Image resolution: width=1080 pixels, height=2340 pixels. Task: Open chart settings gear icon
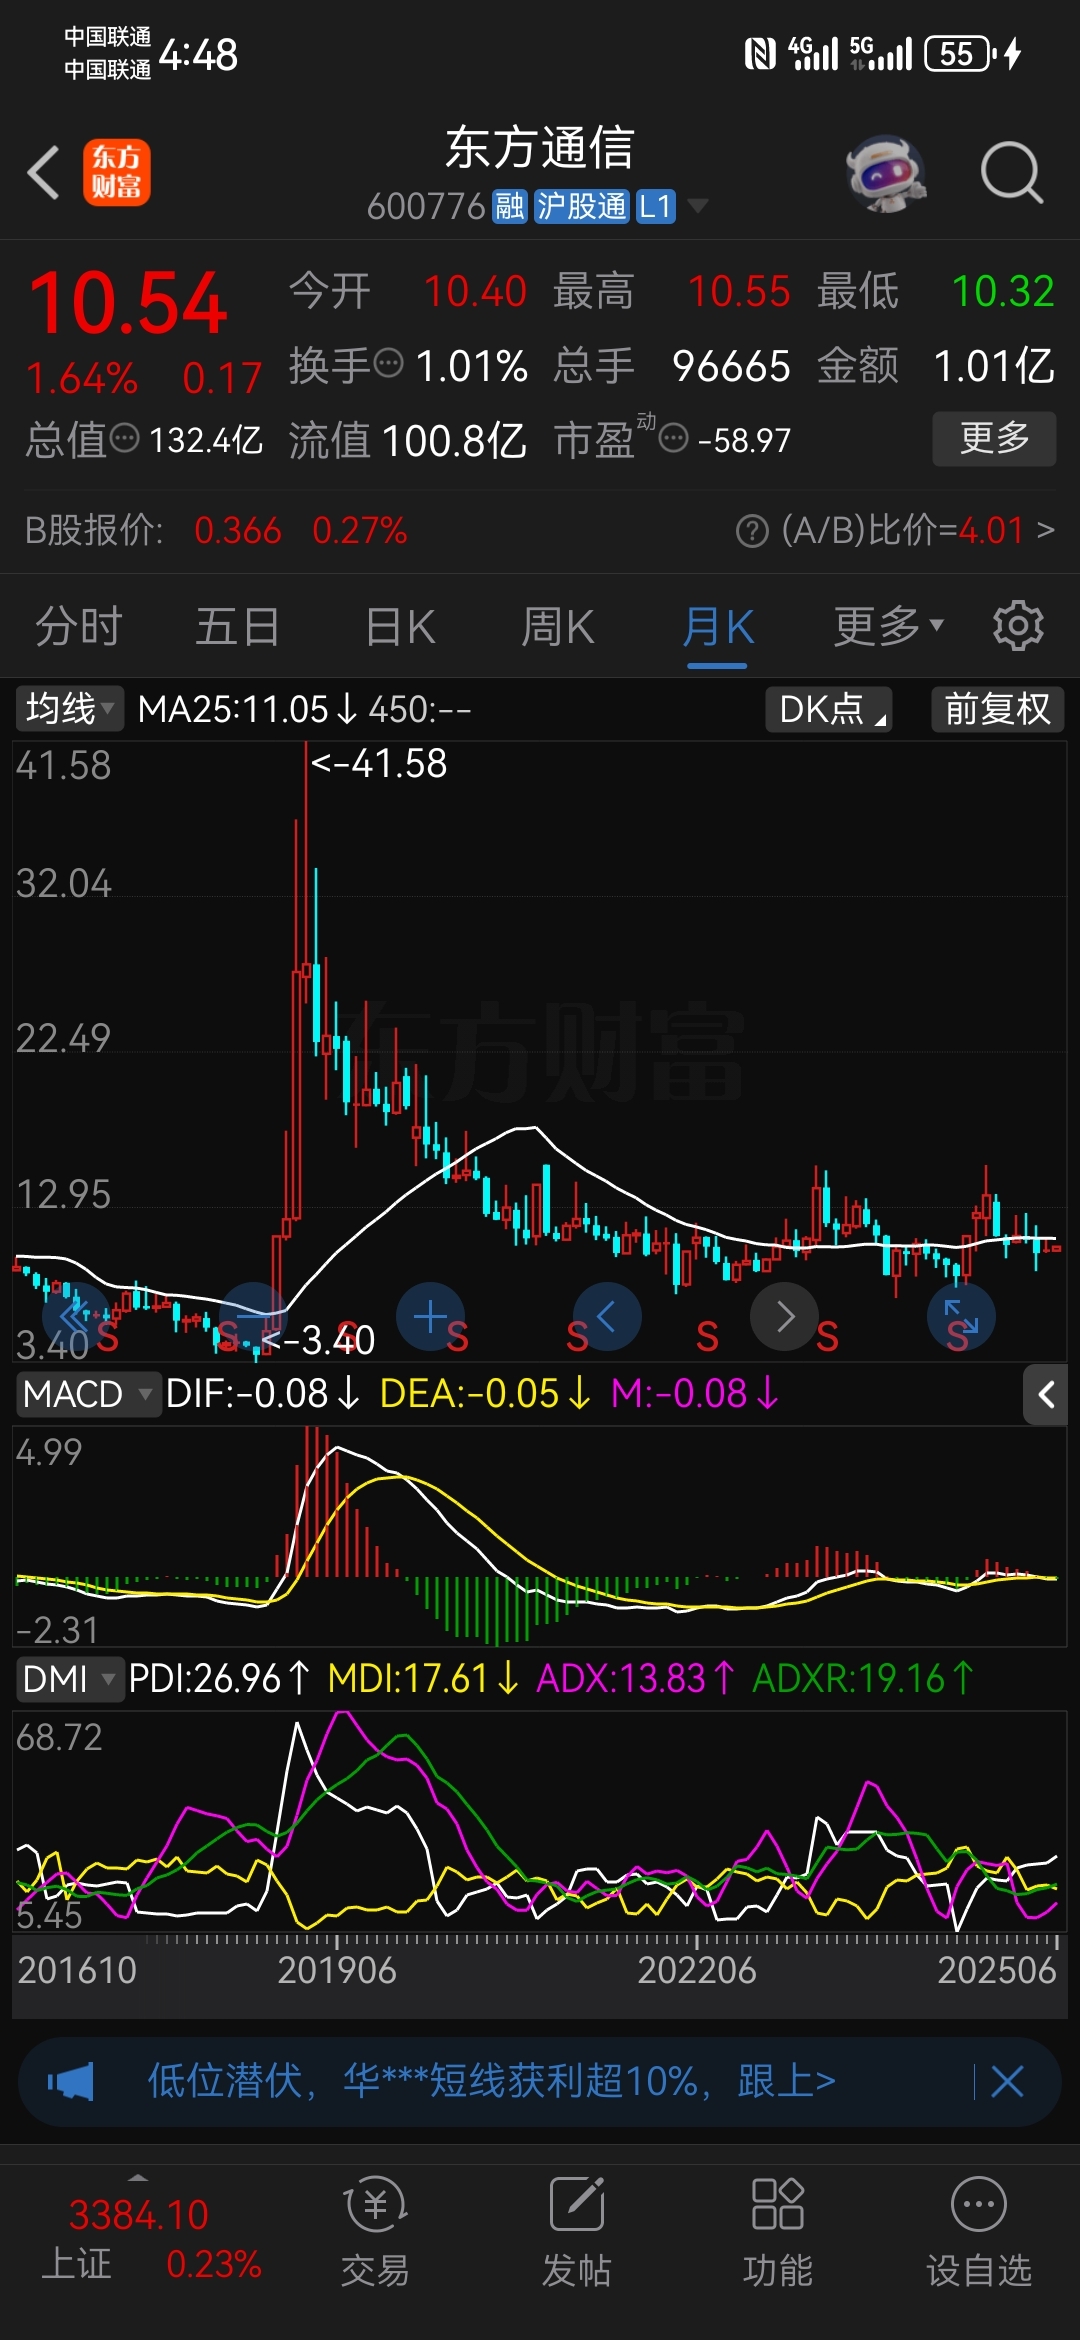[x=1018, y=626]
